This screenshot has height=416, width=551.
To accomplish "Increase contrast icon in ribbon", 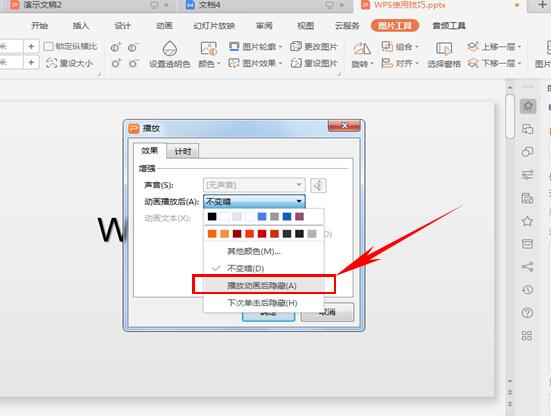I will (x=116, y=47).
